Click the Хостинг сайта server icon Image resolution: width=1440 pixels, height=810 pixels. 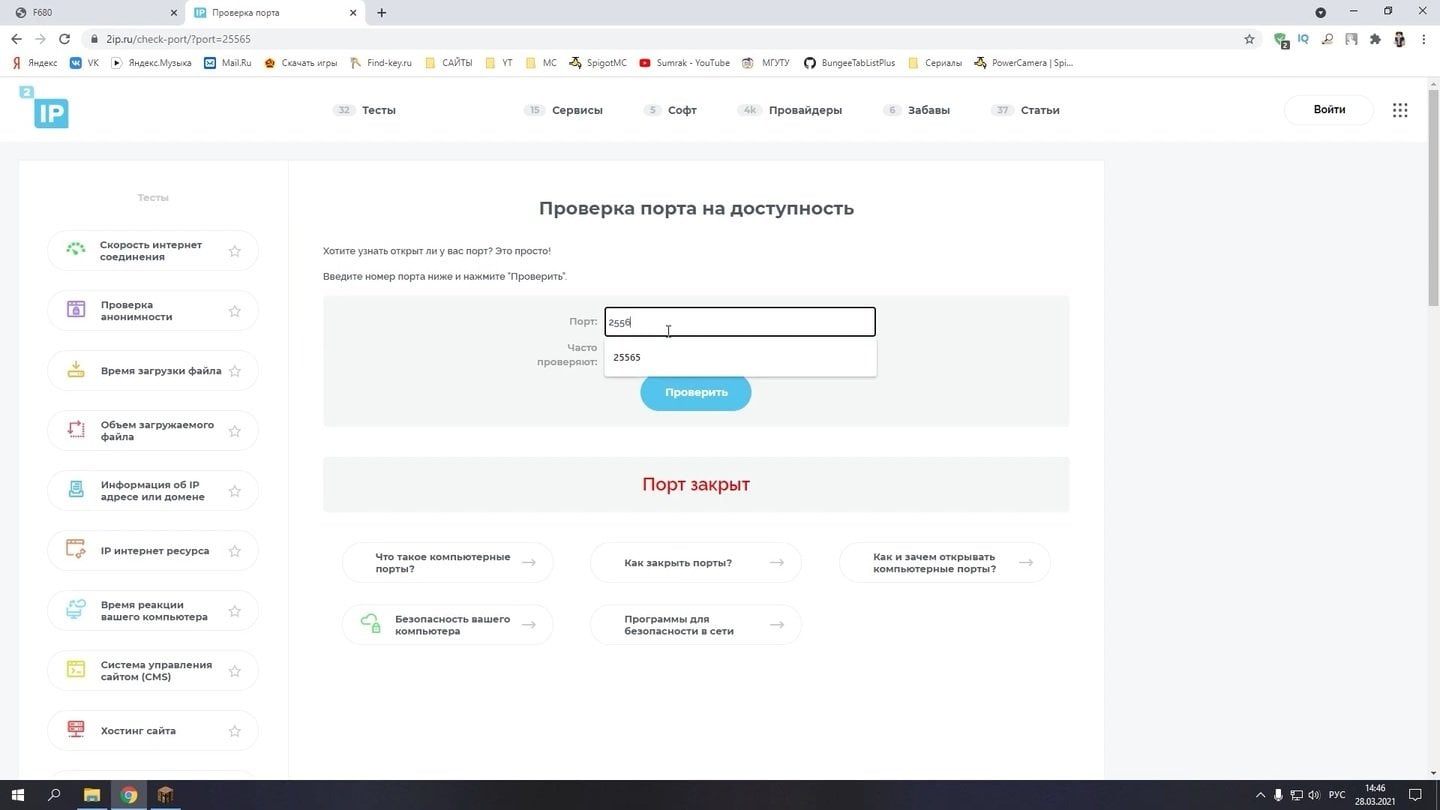75,730
